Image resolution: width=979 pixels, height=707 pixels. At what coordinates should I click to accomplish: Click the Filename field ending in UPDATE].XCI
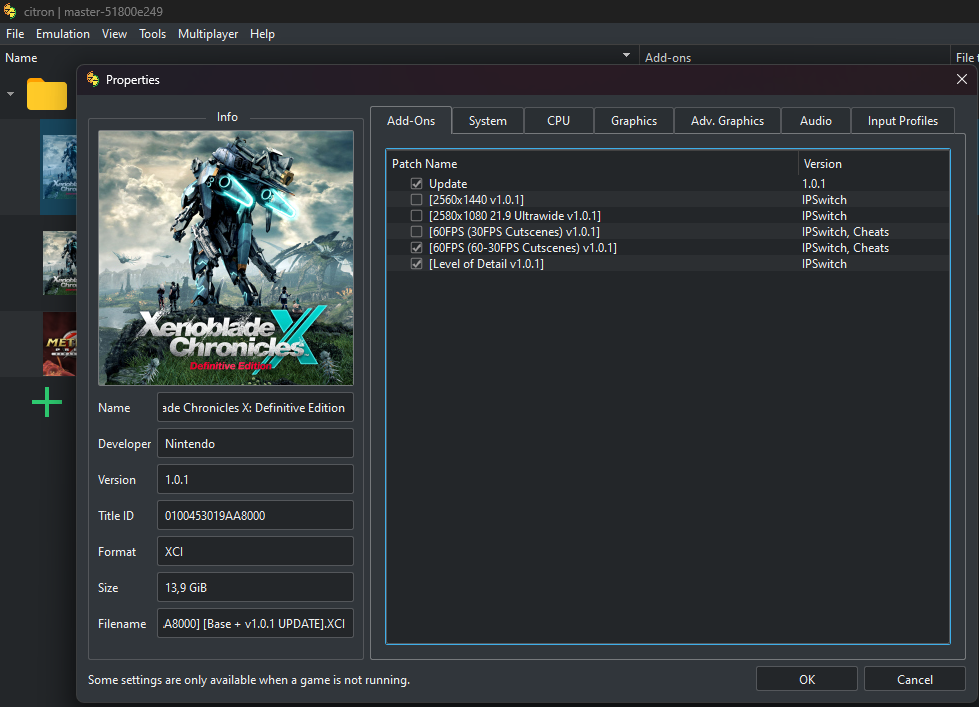point(255,623)
